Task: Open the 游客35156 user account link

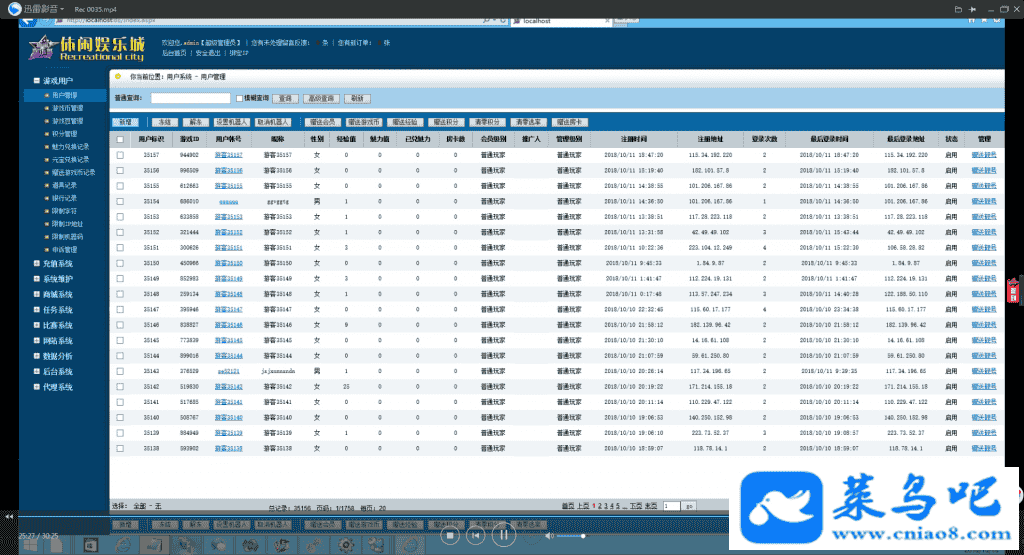Action: pyautogui.click(x=229, y=171)
